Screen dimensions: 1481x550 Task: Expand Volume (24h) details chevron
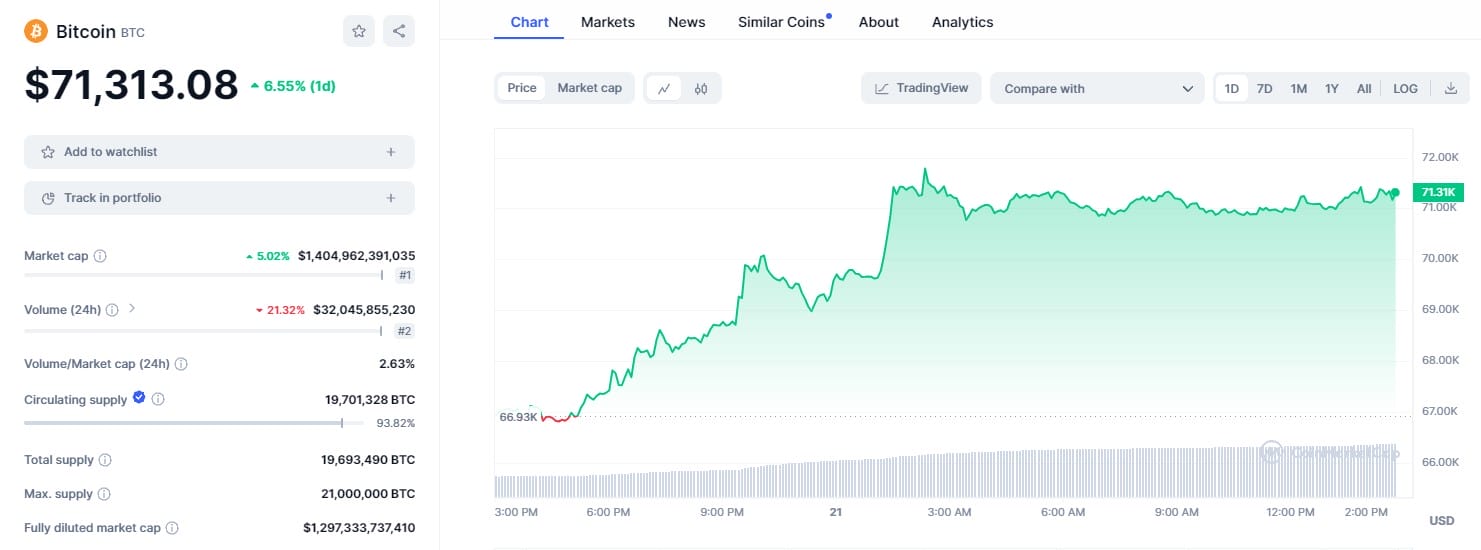click(132, 309)
